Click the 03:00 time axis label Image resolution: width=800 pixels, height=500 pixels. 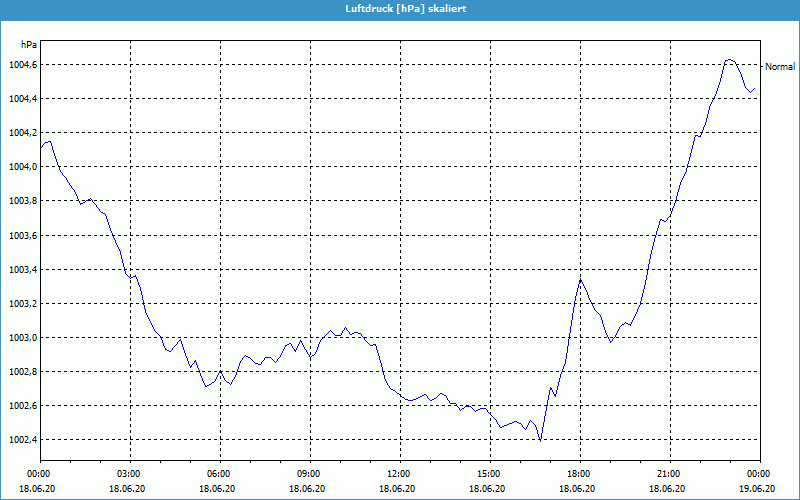[x=130, y=474]
